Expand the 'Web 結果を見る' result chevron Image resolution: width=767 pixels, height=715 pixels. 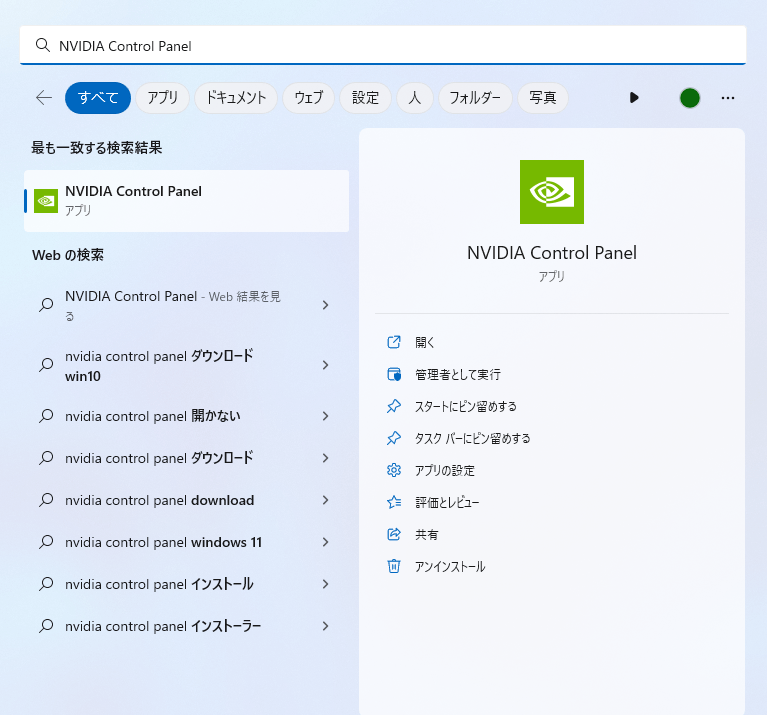tap(325, 305)
